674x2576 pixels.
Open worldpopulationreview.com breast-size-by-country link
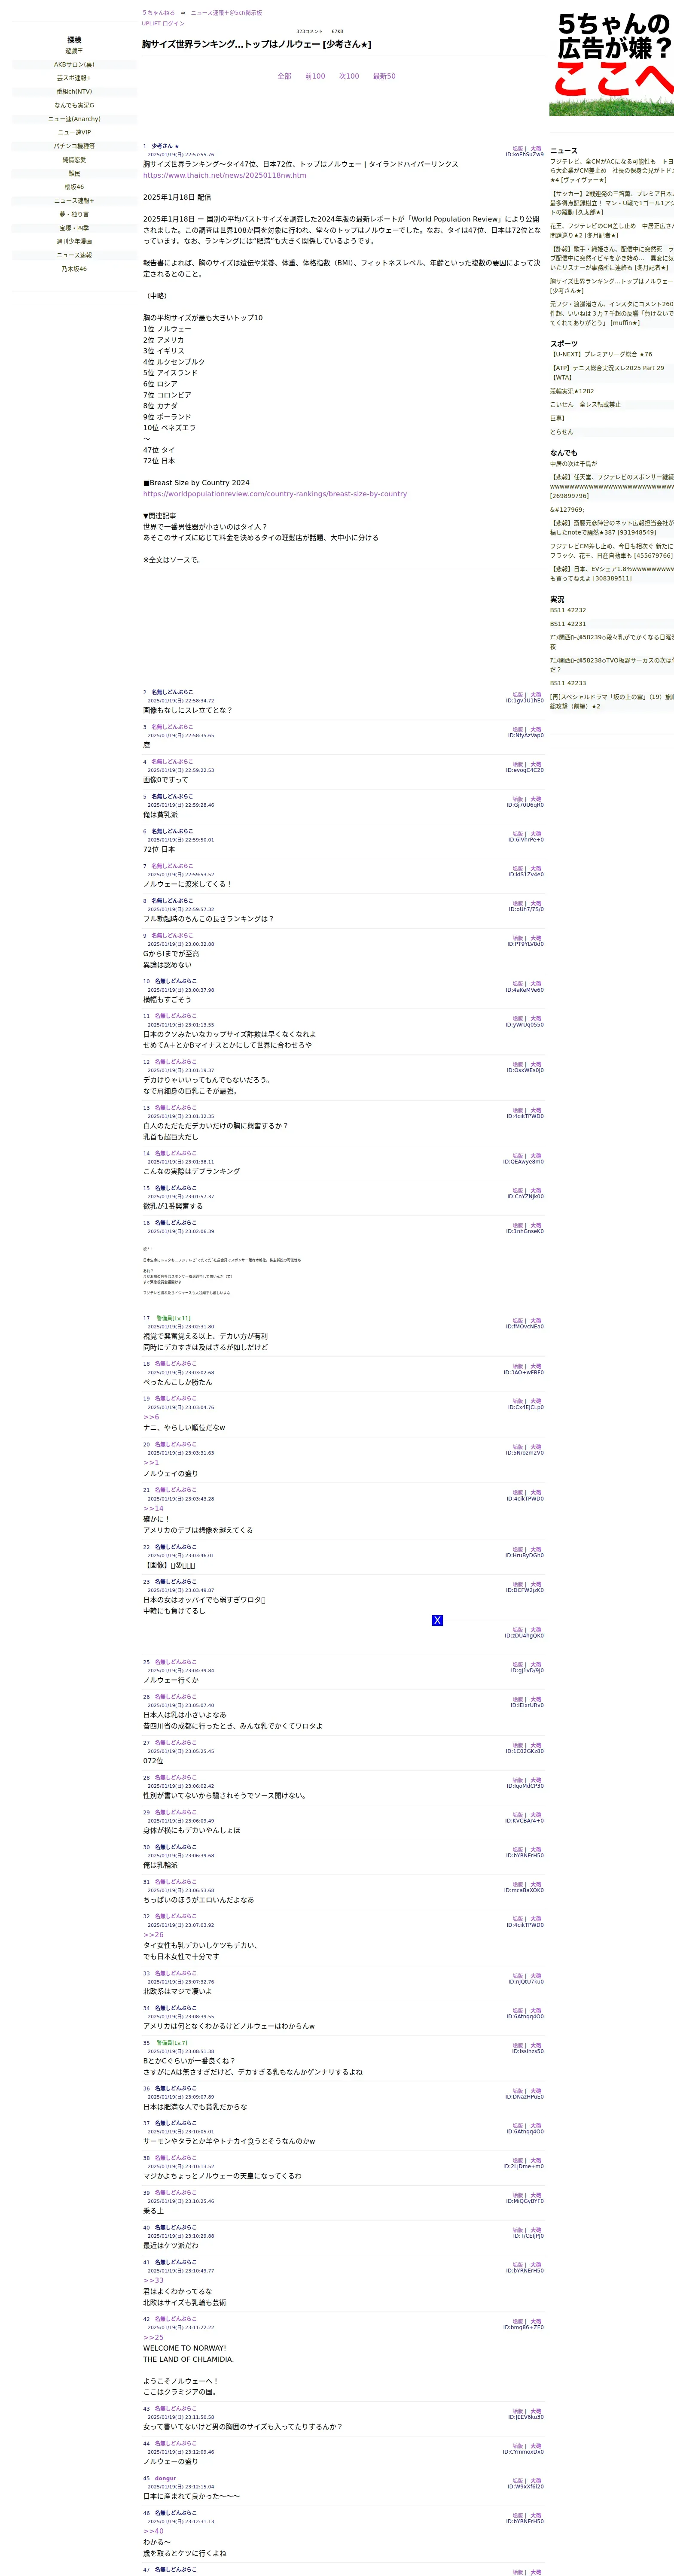[x=275, y=494]
